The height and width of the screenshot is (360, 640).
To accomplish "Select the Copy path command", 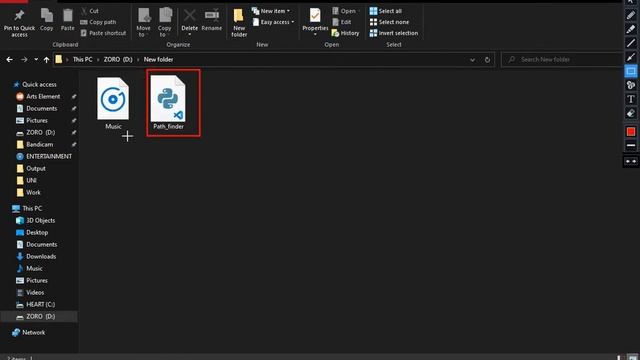I will (98, 22).
